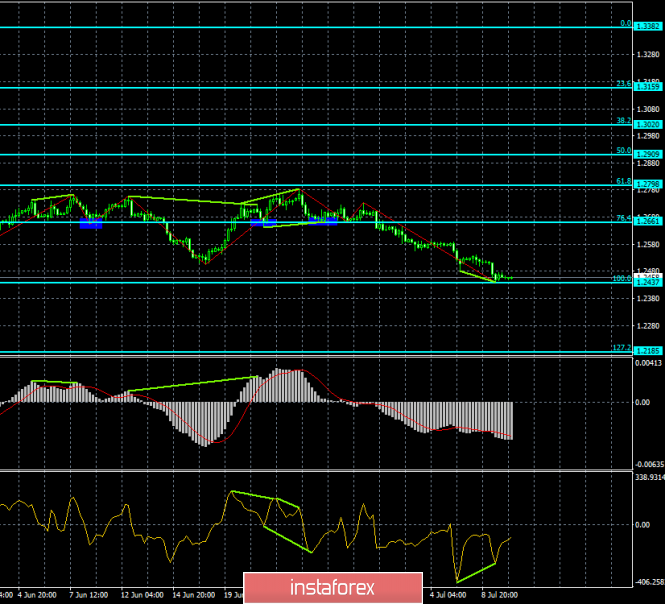Click the 1.2380 price axis label
Image resolution: width=665 pixels, height=604 pixels.
pyautogui.click(x=649, y=299)
